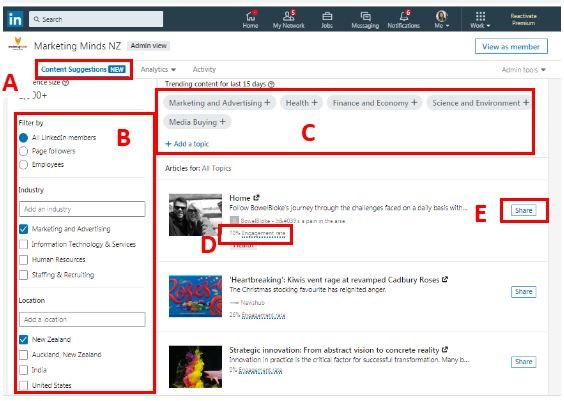The height and width of the screenshot is (401, 564).
Task: Select the Page followers radio button
Action: pyautogui.click(x=23, y=151)
